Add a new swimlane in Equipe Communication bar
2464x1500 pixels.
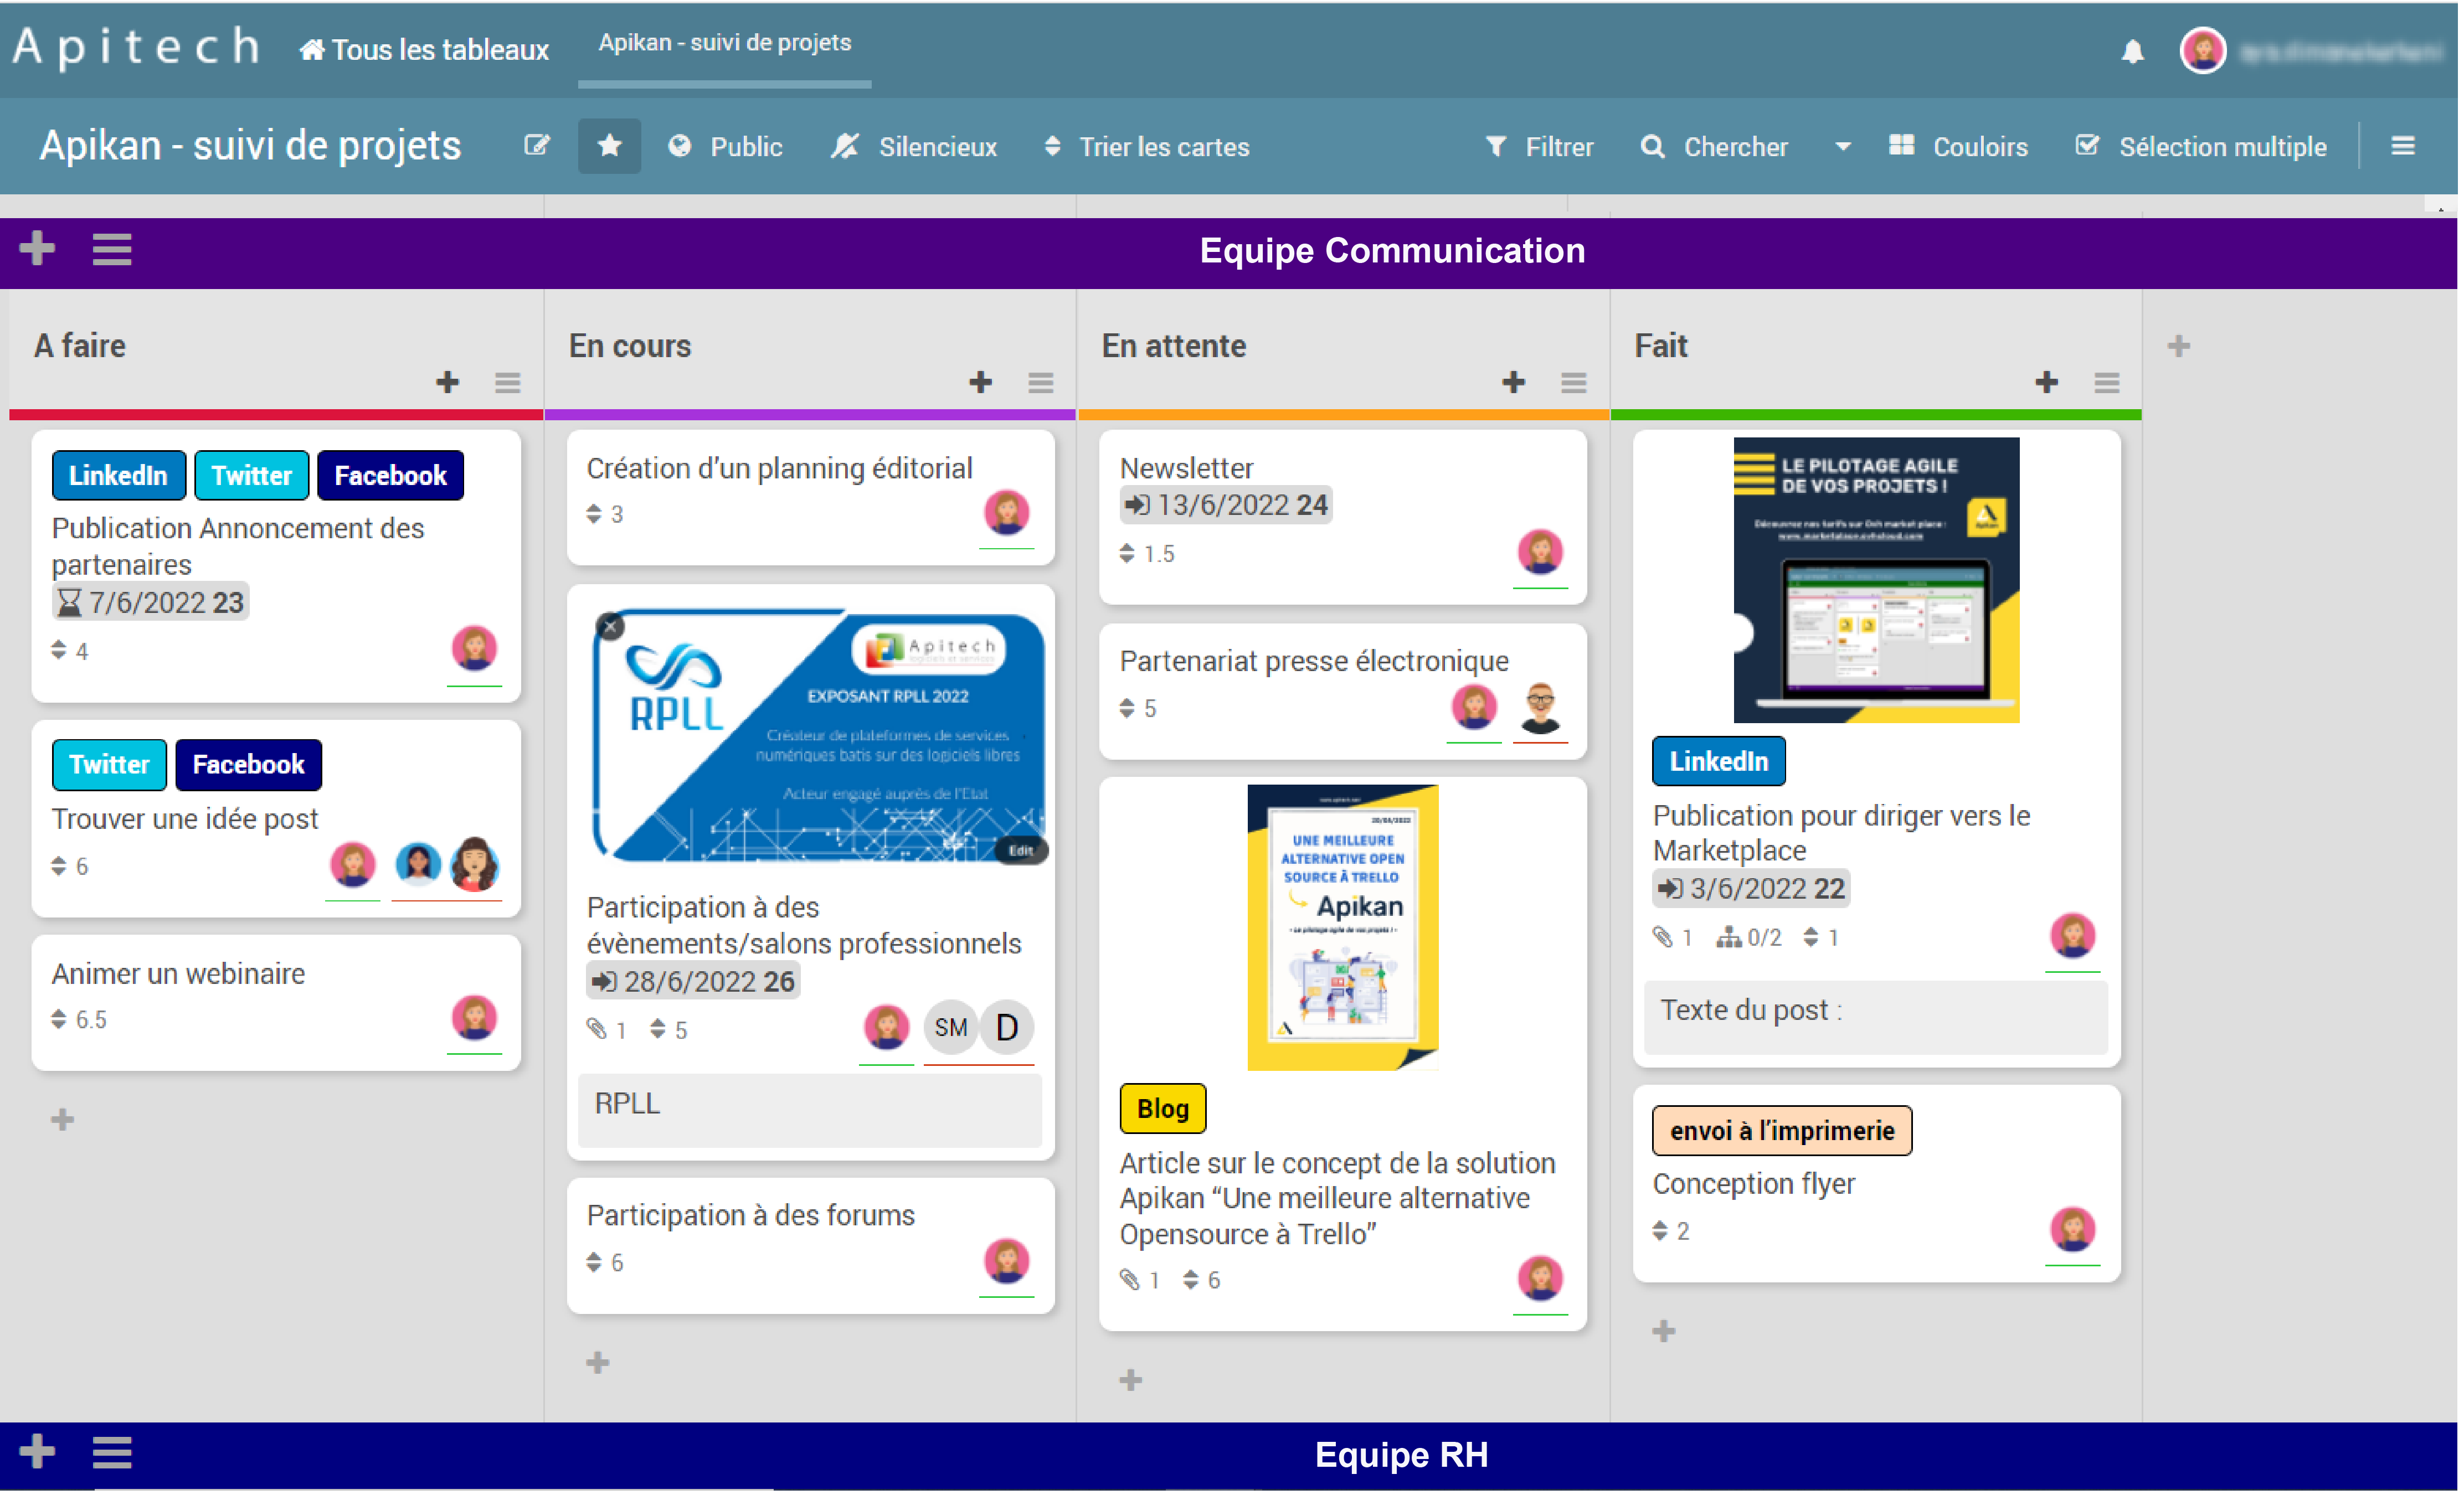pos(37,248)
